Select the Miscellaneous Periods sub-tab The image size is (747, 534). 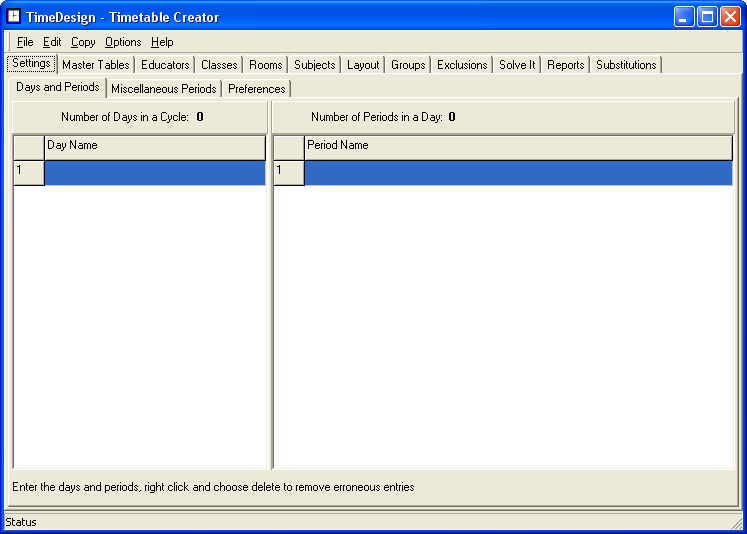pyautogui.click(x=164, y=89)
